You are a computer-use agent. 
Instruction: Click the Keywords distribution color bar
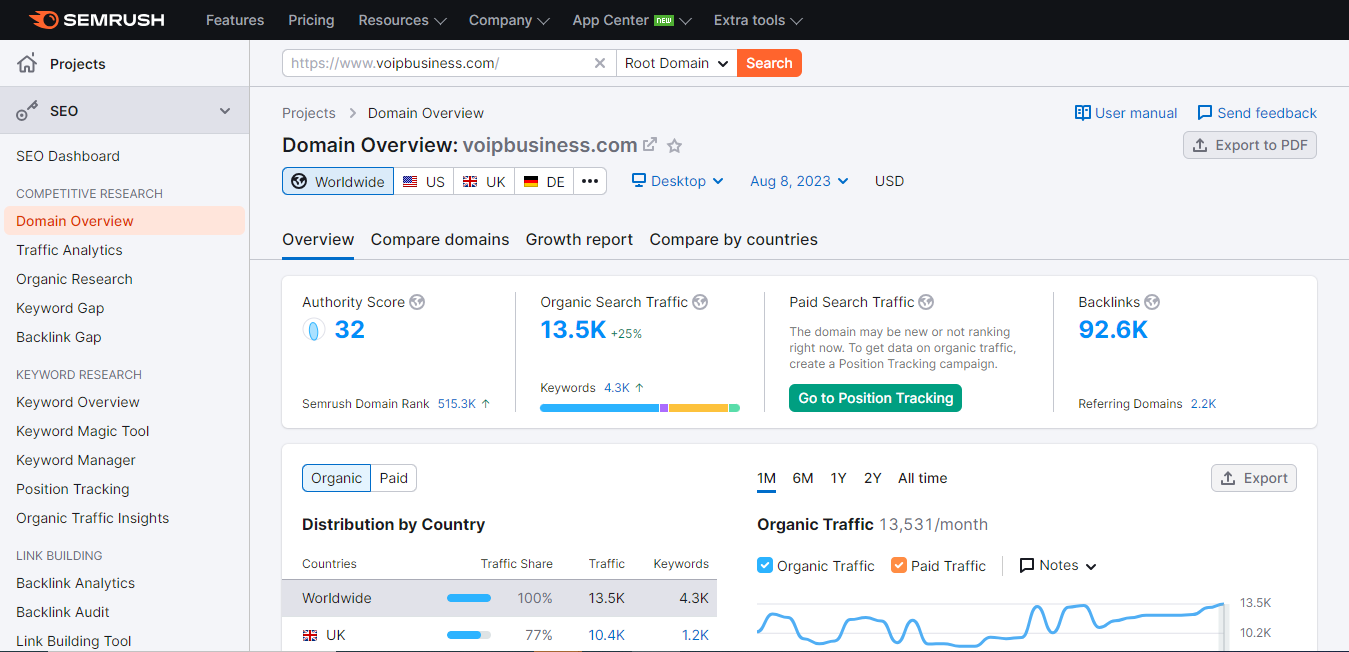click(x=640, y=408)
